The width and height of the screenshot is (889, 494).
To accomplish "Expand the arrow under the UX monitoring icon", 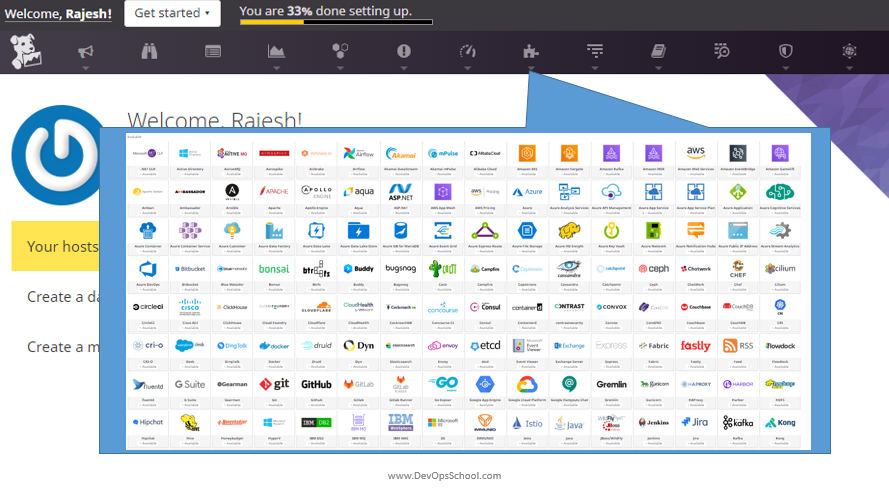I will pos(850,69).
